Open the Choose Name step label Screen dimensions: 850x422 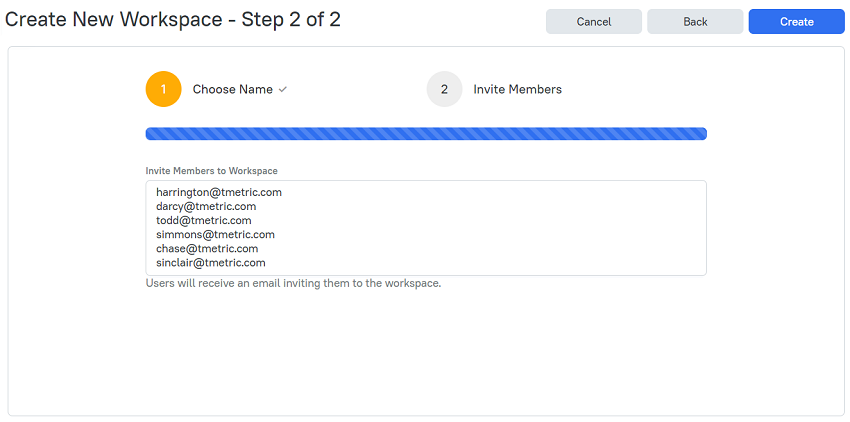pos(233,89)
